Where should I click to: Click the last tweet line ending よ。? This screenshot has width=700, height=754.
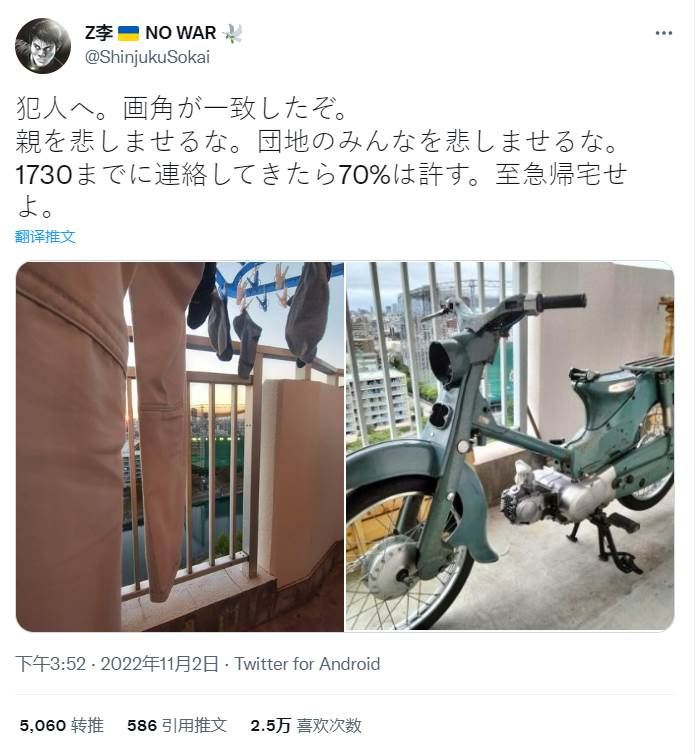point(35,208)
